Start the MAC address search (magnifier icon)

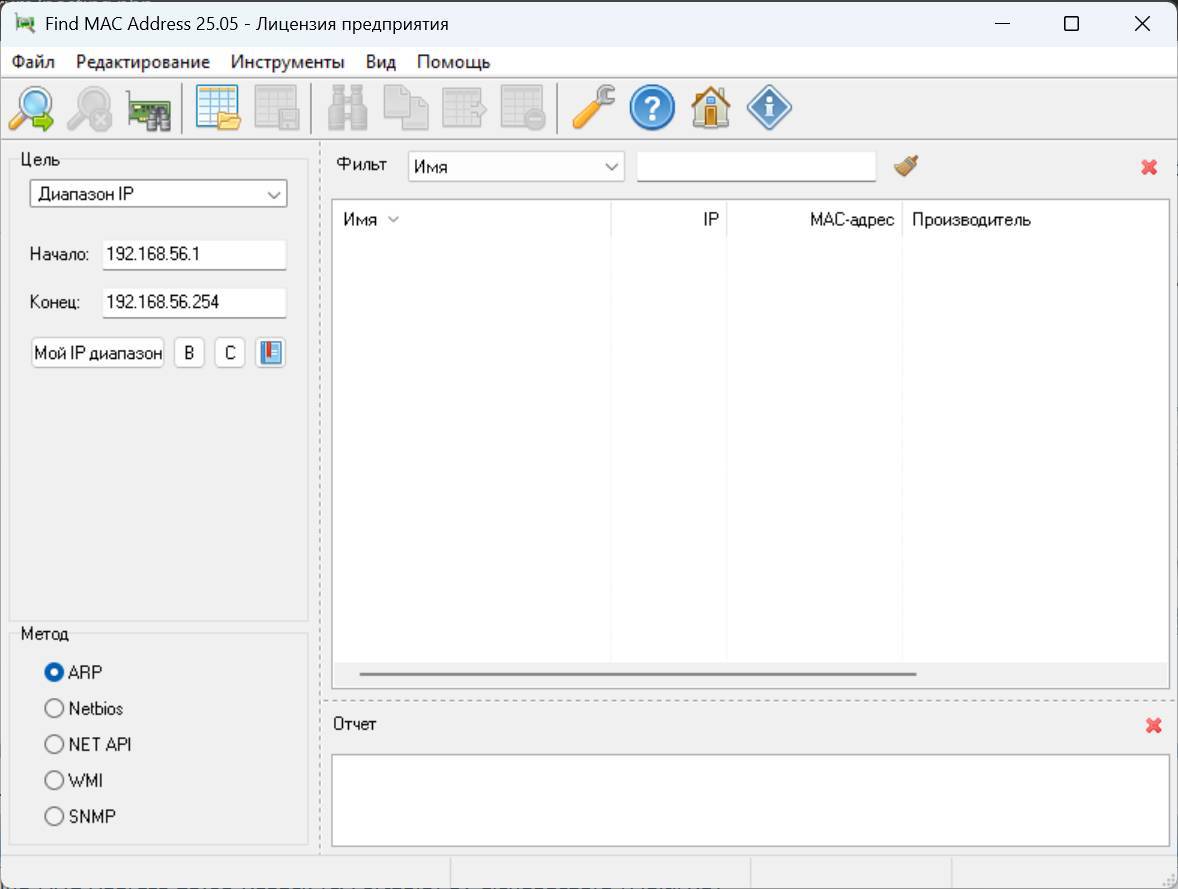point(32,108)
